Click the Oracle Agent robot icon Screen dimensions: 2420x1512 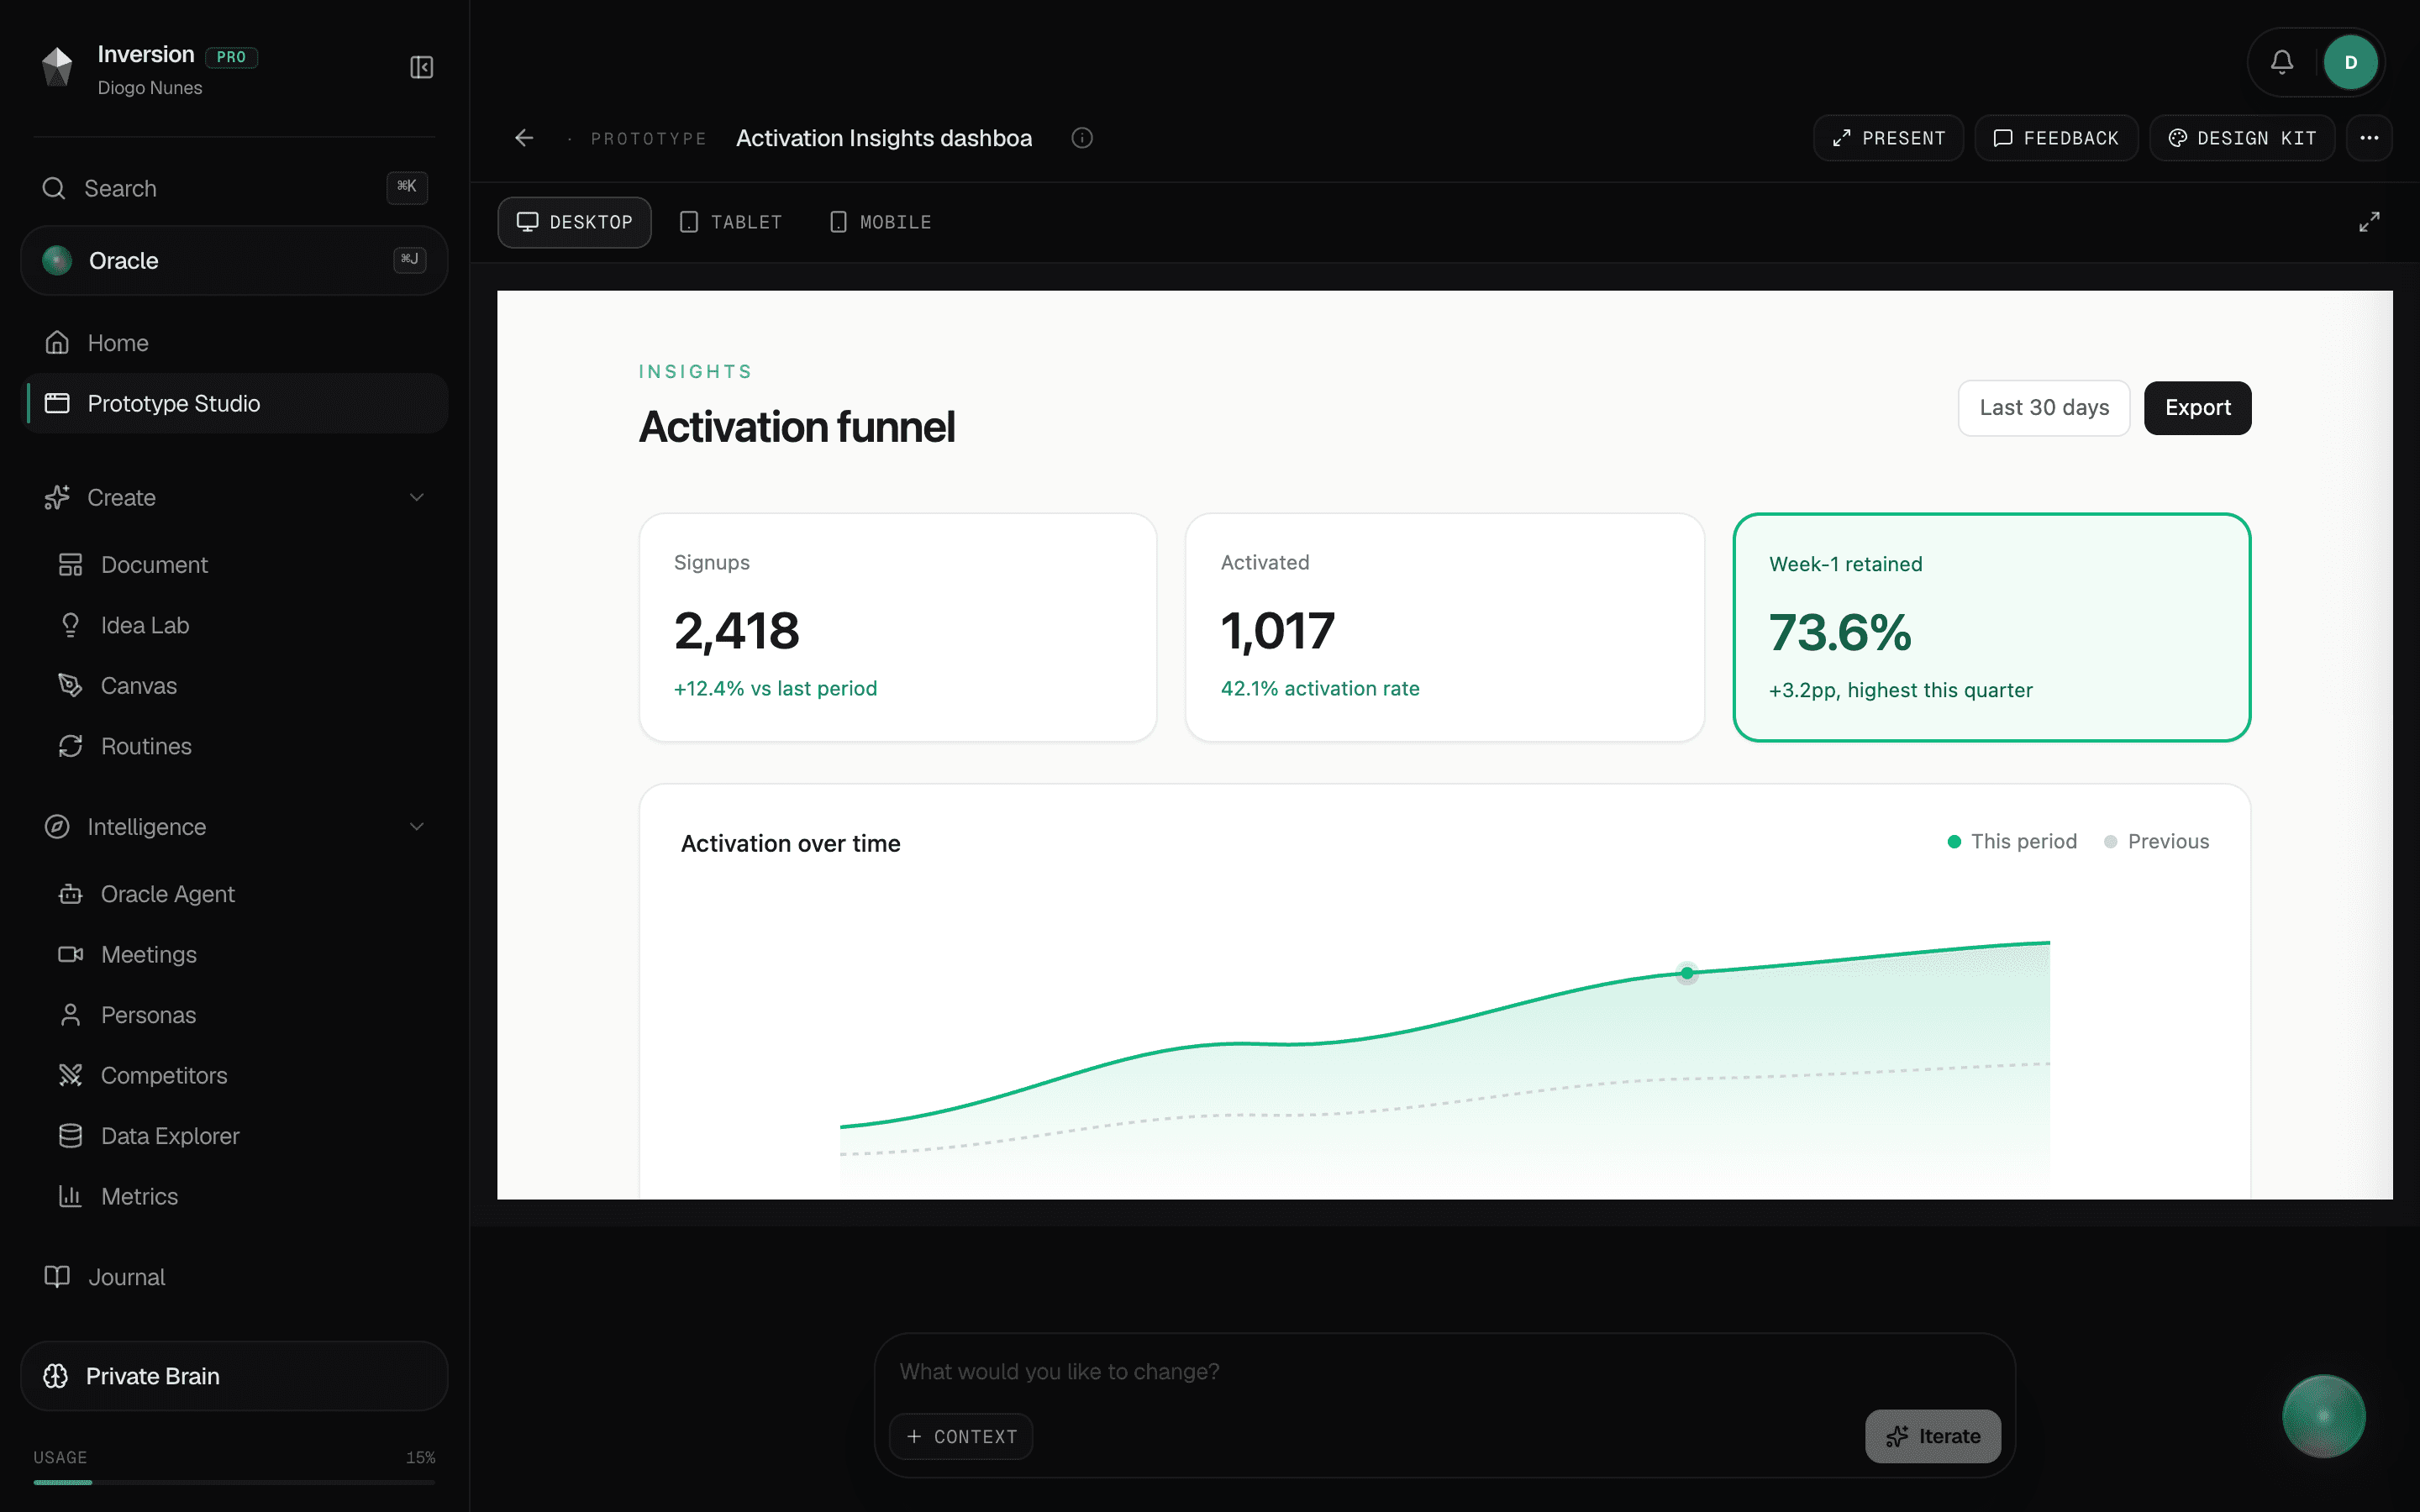coord(70,894)
